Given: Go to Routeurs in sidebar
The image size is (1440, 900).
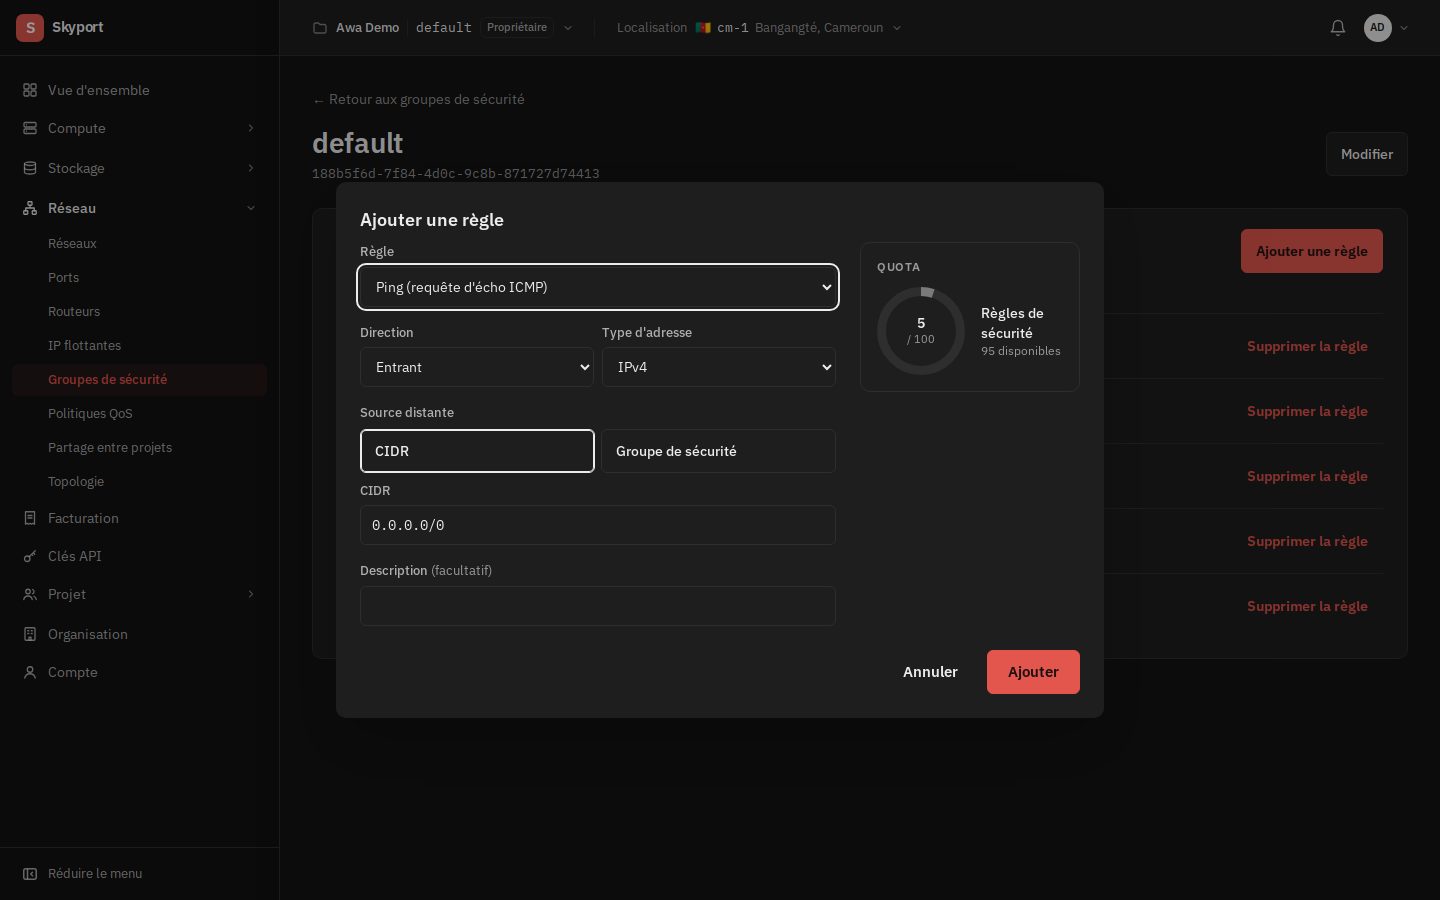Looking at the screenshot, I should [74, 311].
